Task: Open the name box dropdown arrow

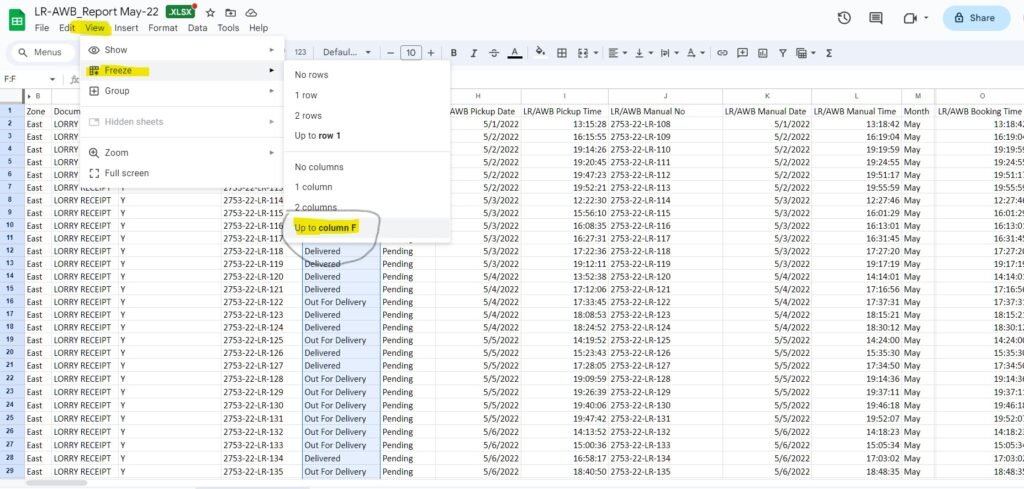Action: point(52,79)
